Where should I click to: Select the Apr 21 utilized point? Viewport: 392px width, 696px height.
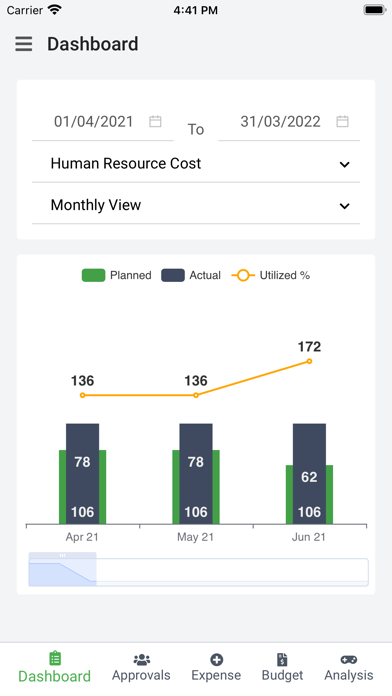tap(83, 395)
